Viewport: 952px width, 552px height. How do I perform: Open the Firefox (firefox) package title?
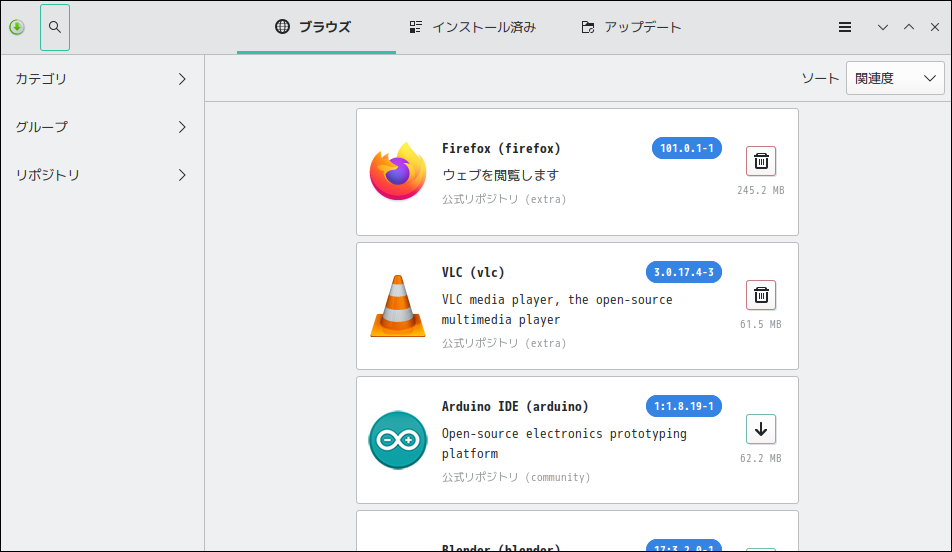coord(501,149)
